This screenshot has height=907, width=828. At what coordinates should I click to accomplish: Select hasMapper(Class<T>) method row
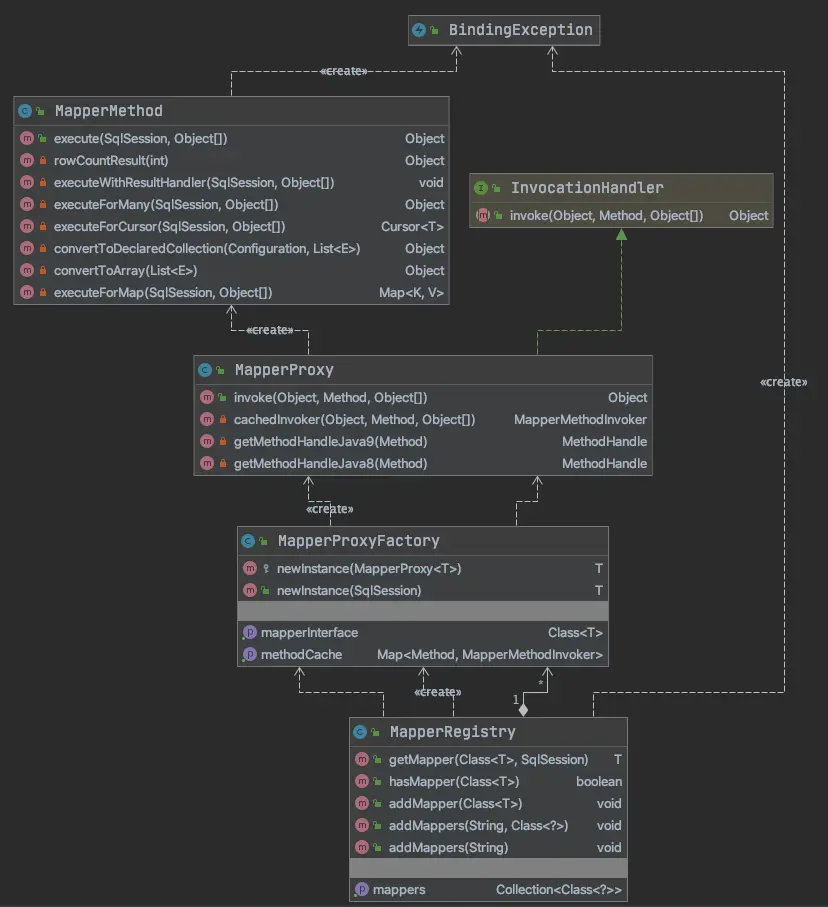(488, 781)
